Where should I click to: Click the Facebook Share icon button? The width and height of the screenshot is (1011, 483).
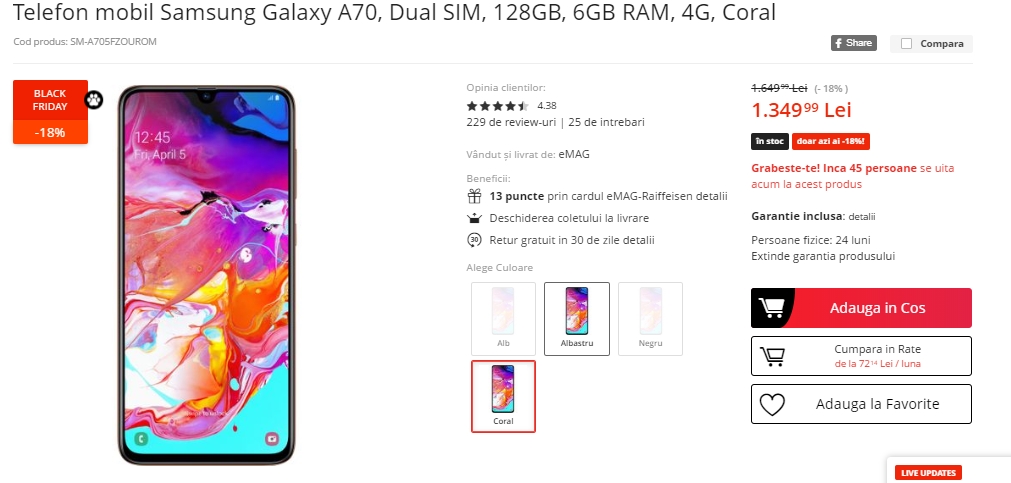pos(853,43)
